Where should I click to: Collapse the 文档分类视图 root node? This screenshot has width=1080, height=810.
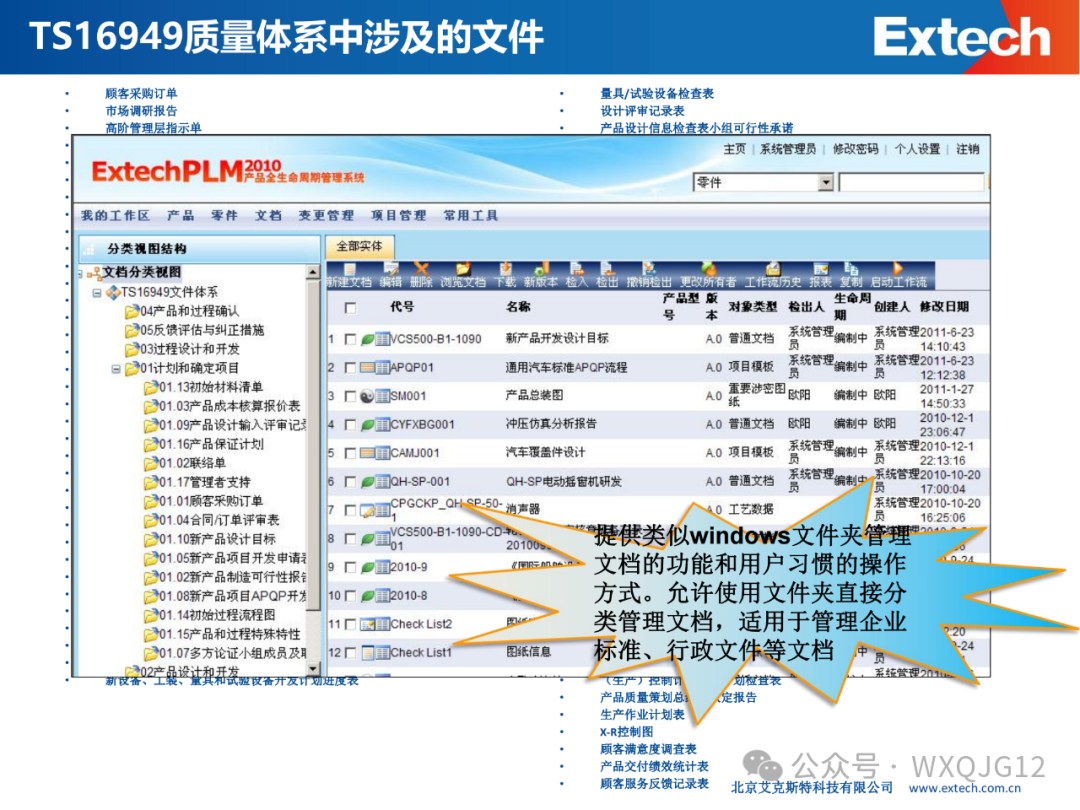coord(80,274)
